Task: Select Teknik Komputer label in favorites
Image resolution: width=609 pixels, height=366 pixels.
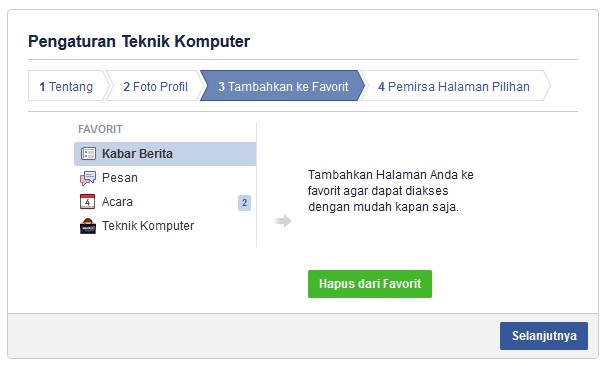Action: [x=148, y=226]
